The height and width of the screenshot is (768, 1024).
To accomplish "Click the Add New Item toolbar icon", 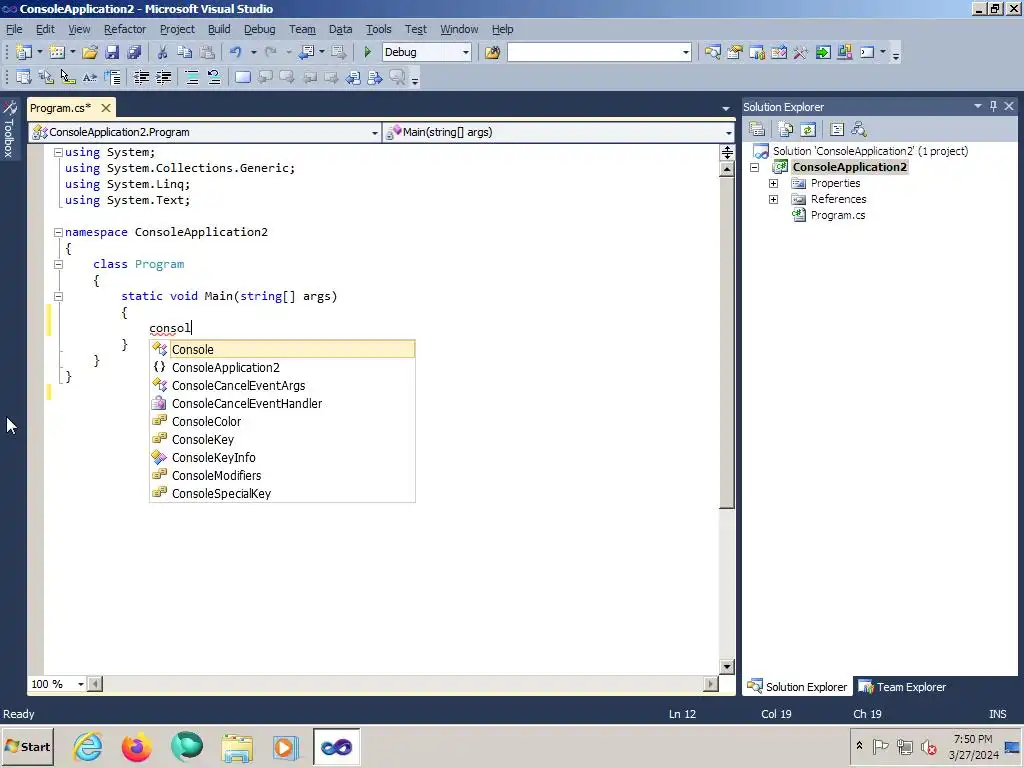I will [x=57, y=52].
